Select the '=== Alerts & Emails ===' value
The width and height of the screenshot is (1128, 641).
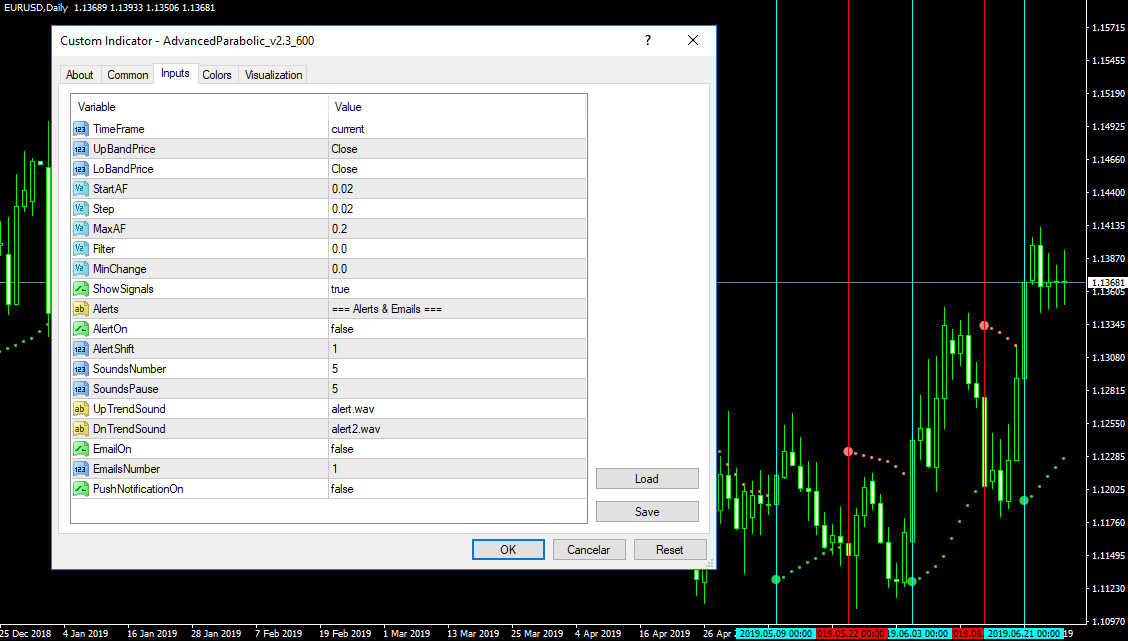458,309
